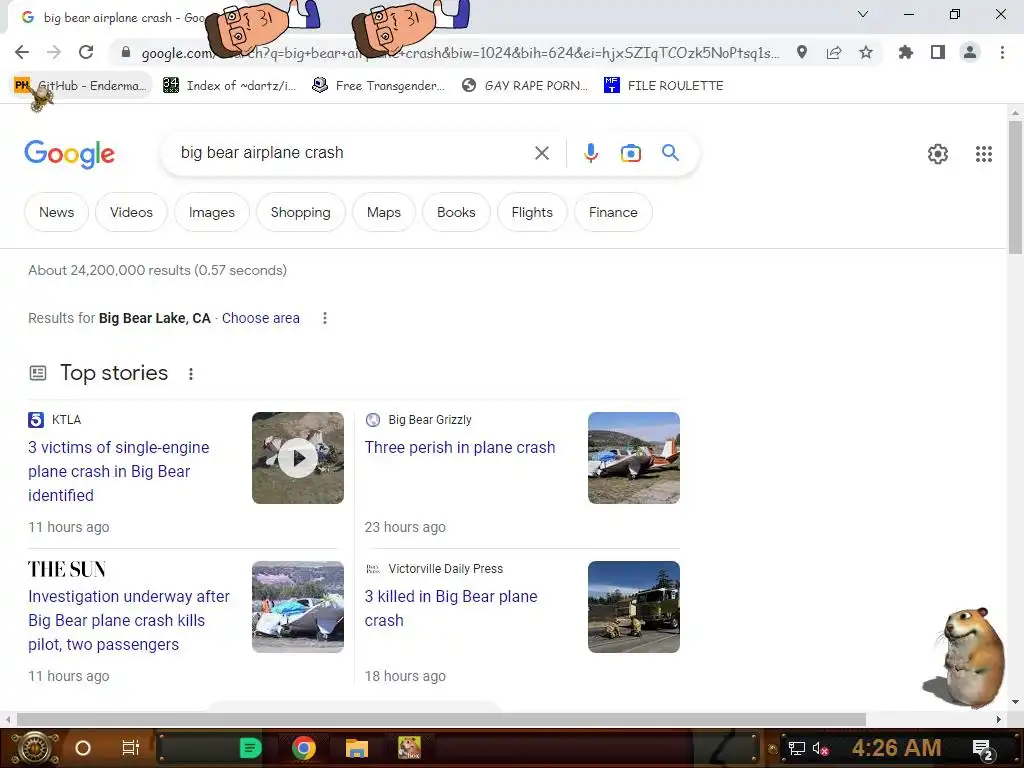Open Chrome three-dot menu
Image resolution: width=1024 pixels, height=768 pixels.
point(1002,52)
